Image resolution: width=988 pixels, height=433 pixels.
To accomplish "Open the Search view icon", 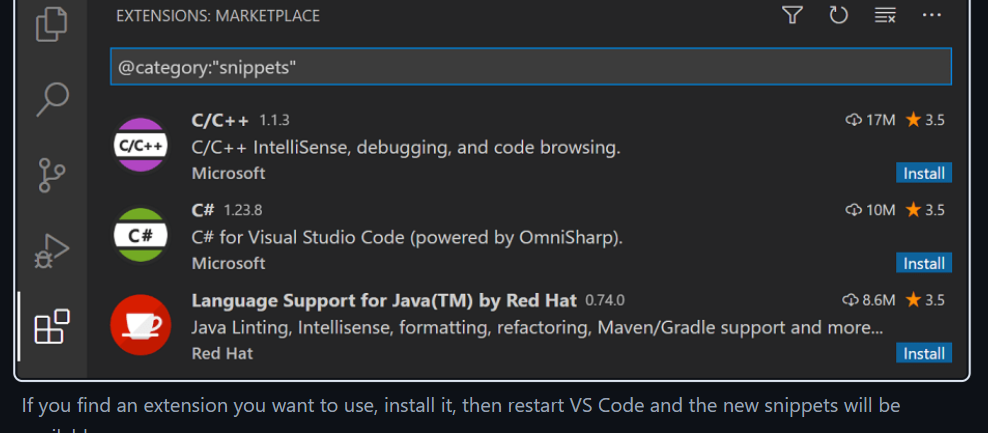I will (51, 99).
